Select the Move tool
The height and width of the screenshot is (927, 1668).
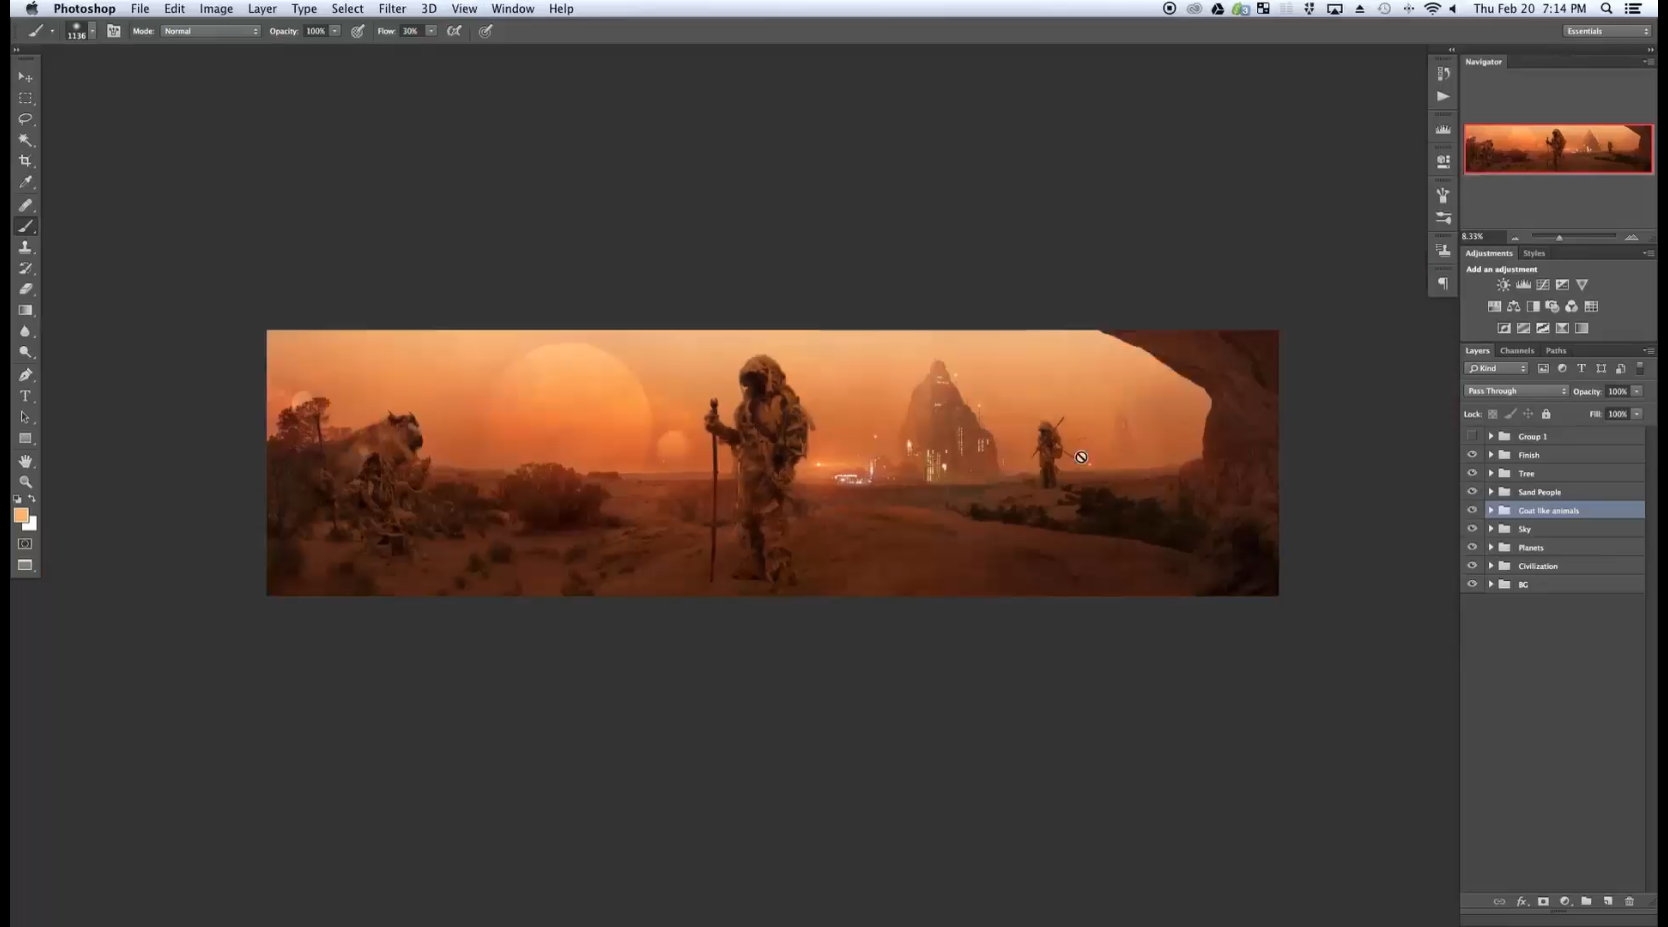(25, 77)
